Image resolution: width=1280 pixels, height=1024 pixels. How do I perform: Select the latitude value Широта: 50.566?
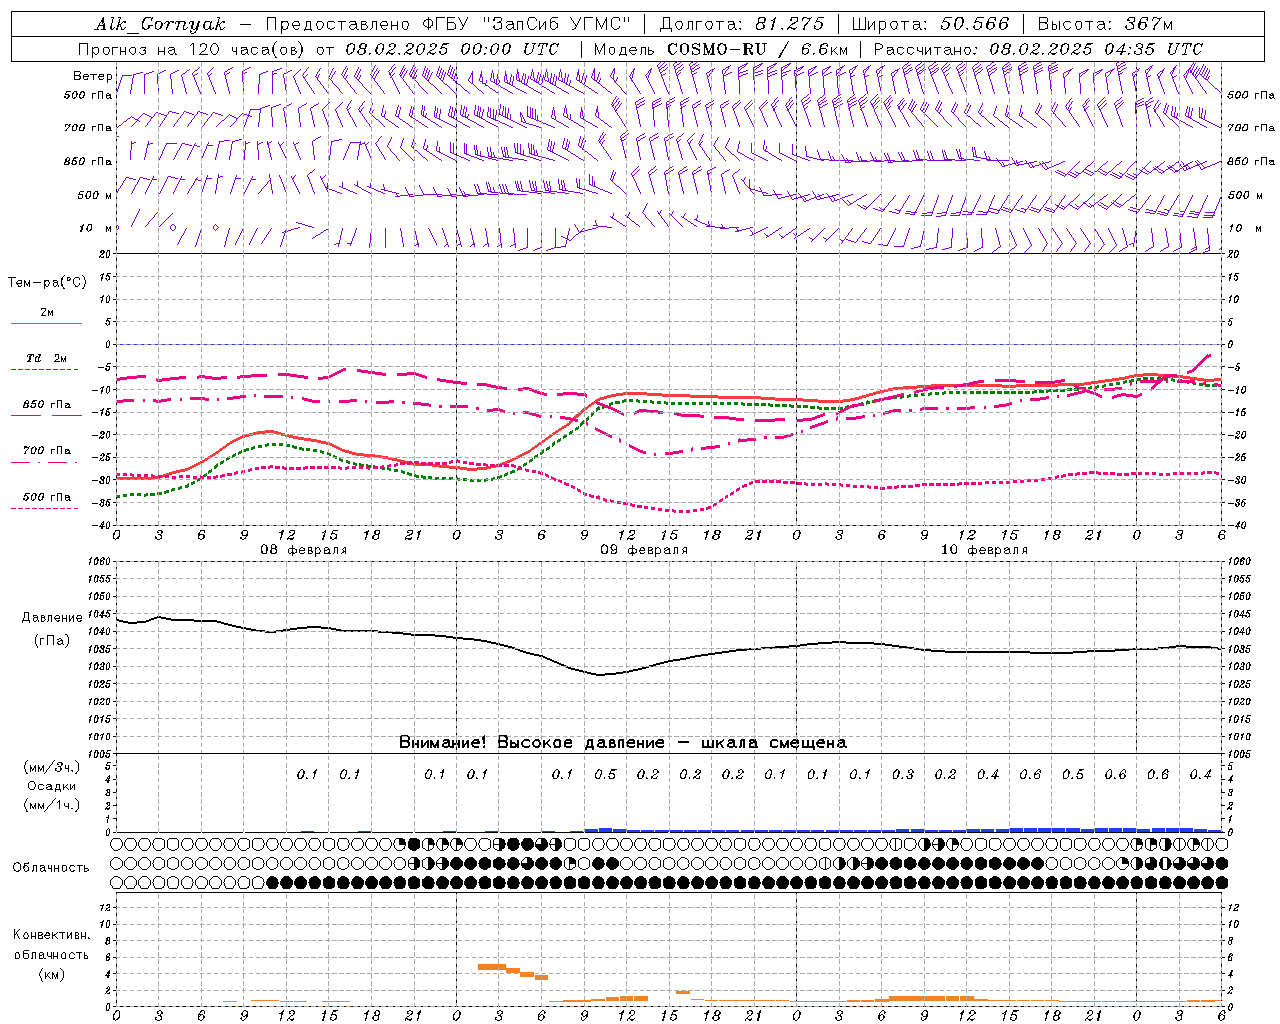931,24
